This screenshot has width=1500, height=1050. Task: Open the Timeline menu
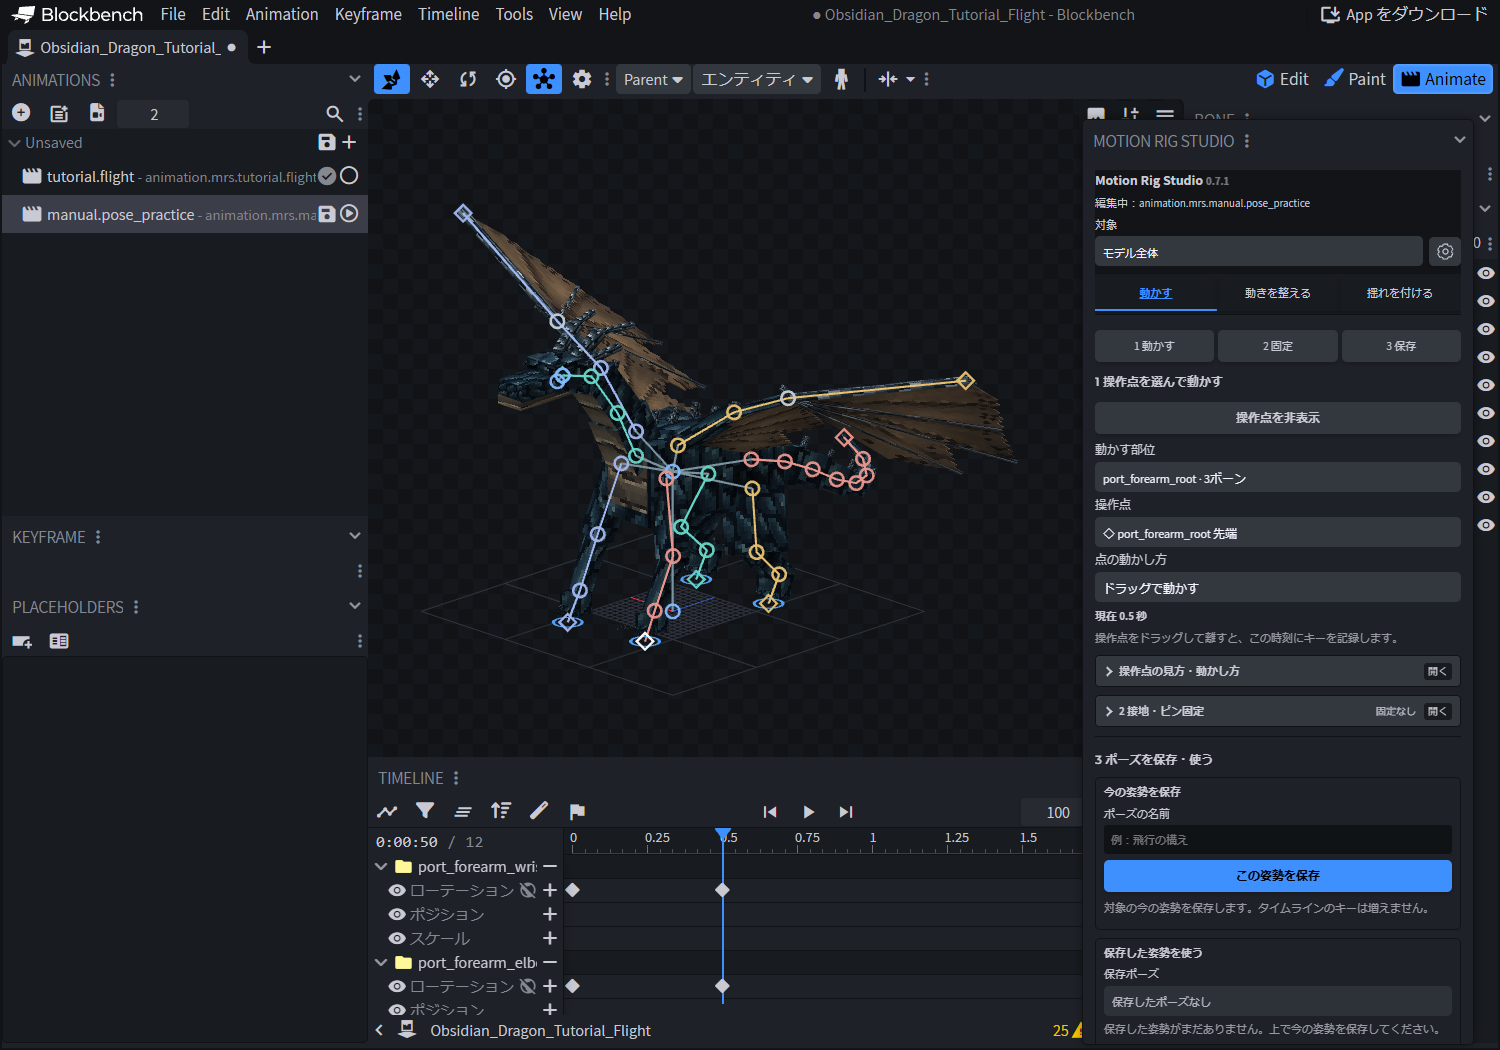pyautogui.click(x=448, y=14)
